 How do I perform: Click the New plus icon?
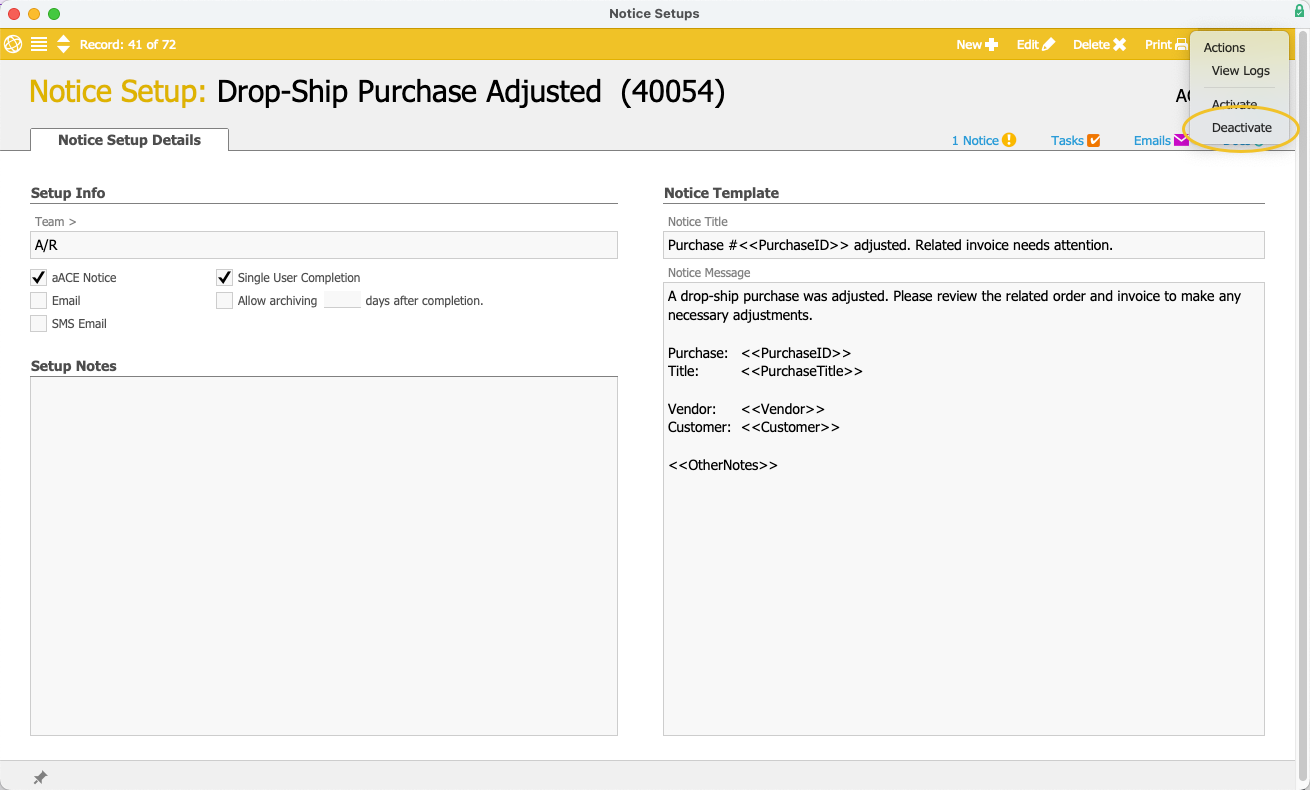tap(991, 44)
